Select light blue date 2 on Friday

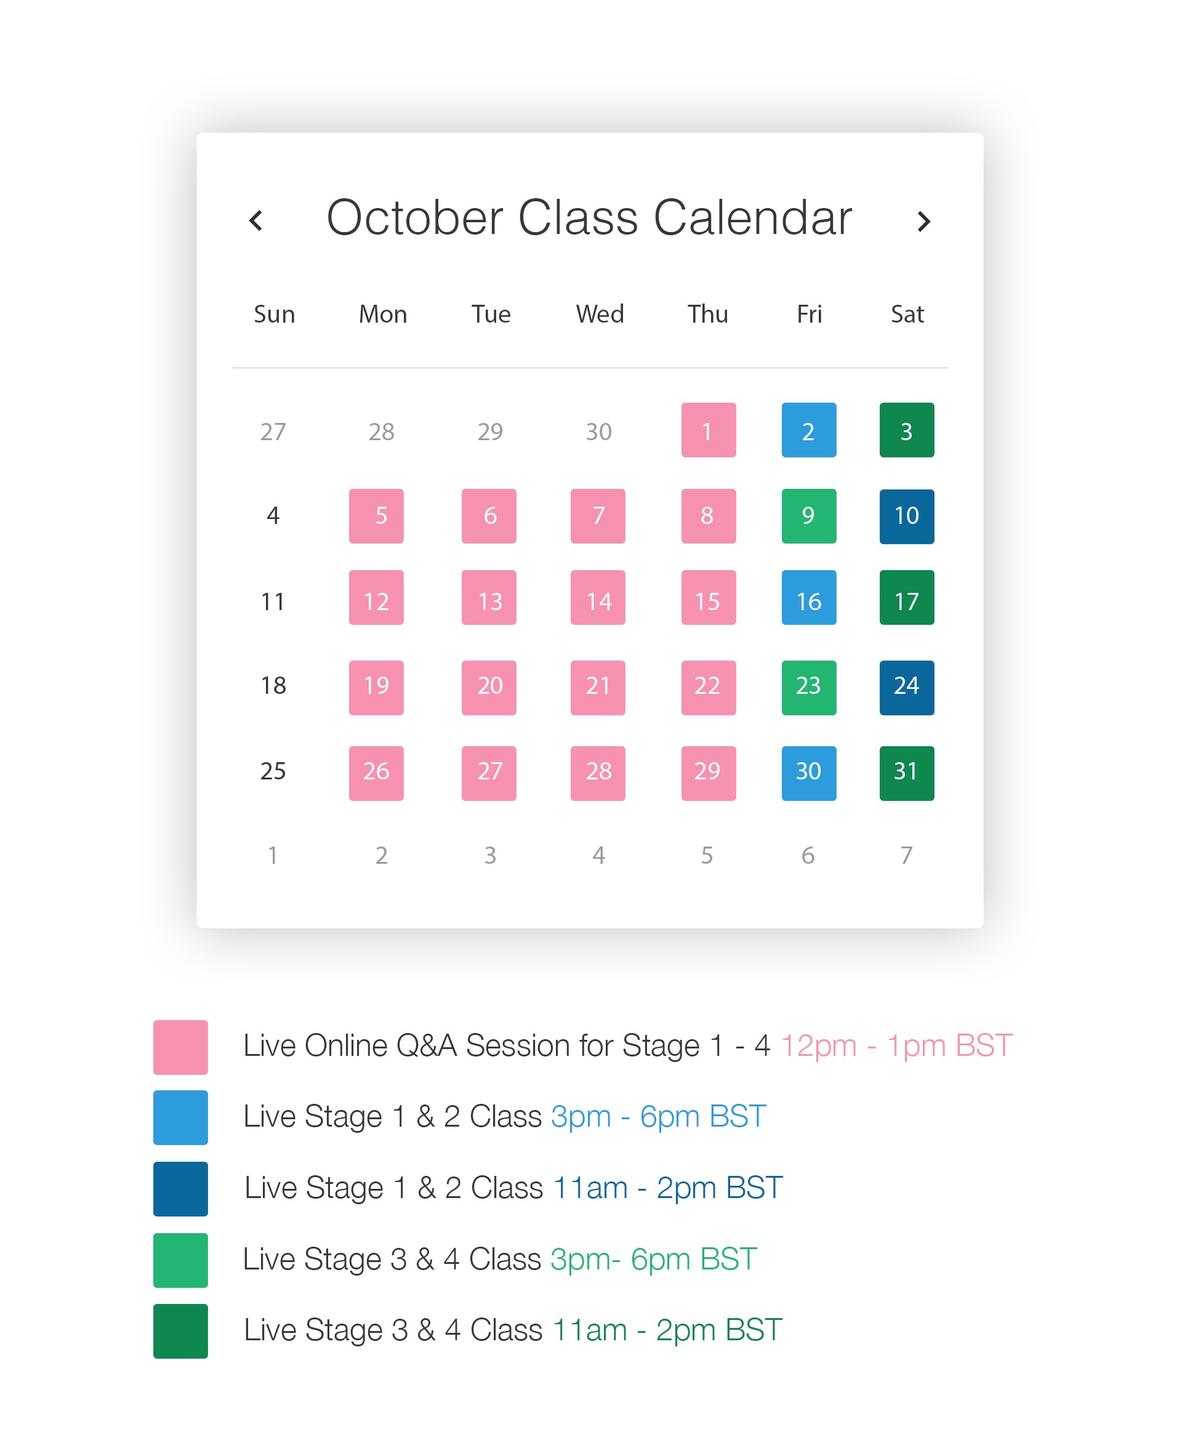click(x=808, y=430)
